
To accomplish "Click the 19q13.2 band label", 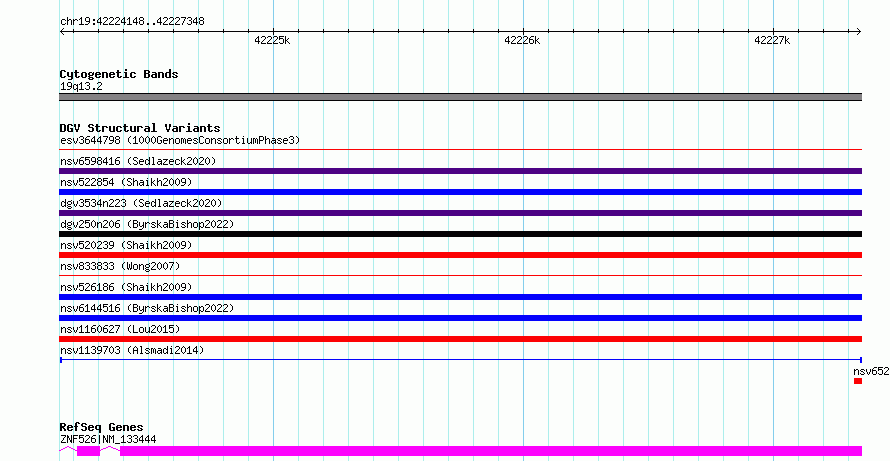I will (x=81, y=87).
